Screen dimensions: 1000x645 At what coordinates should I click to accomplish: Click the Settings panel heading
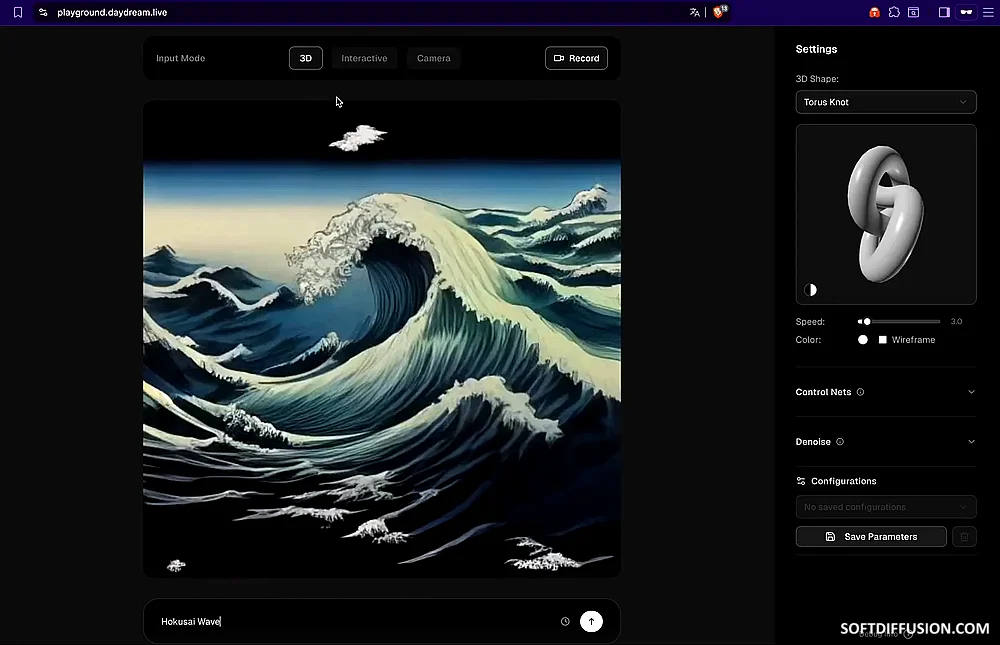click(816, 49)
